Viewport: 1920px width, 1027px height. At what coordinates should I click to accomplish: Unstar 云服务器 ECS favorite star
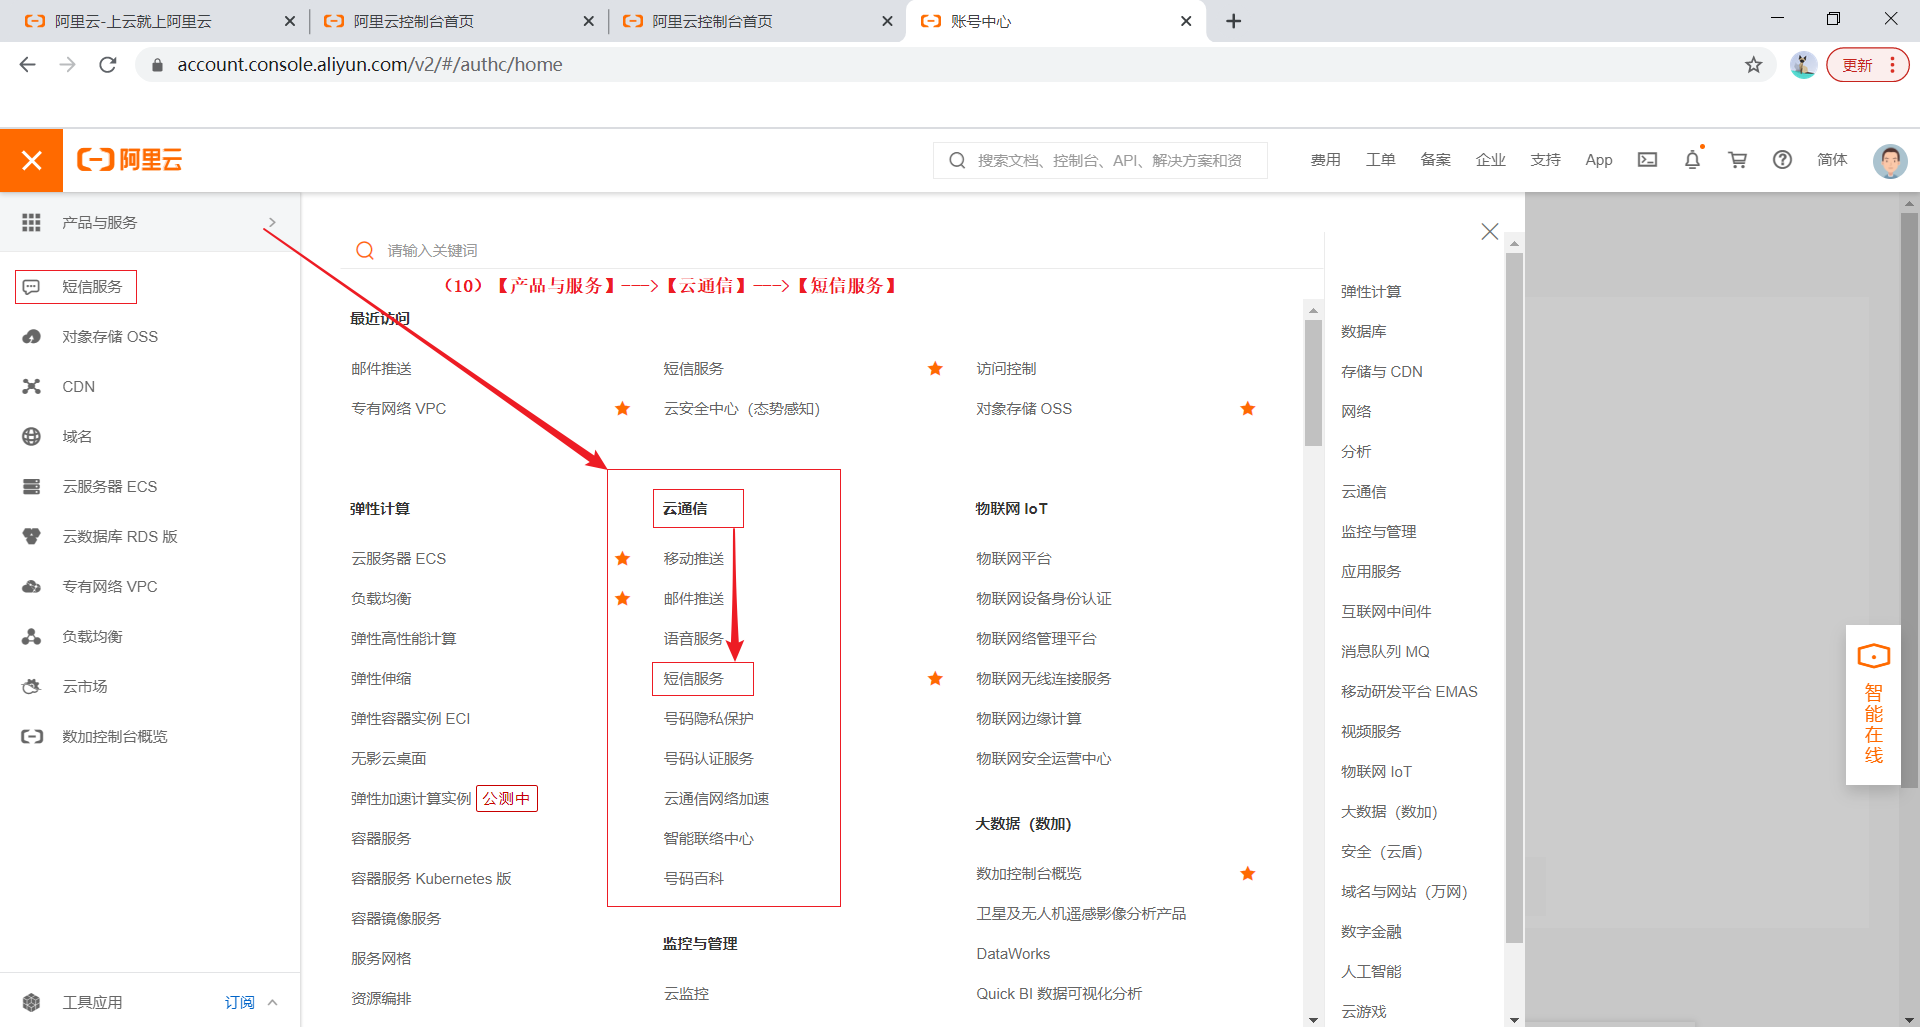(622, 559)
